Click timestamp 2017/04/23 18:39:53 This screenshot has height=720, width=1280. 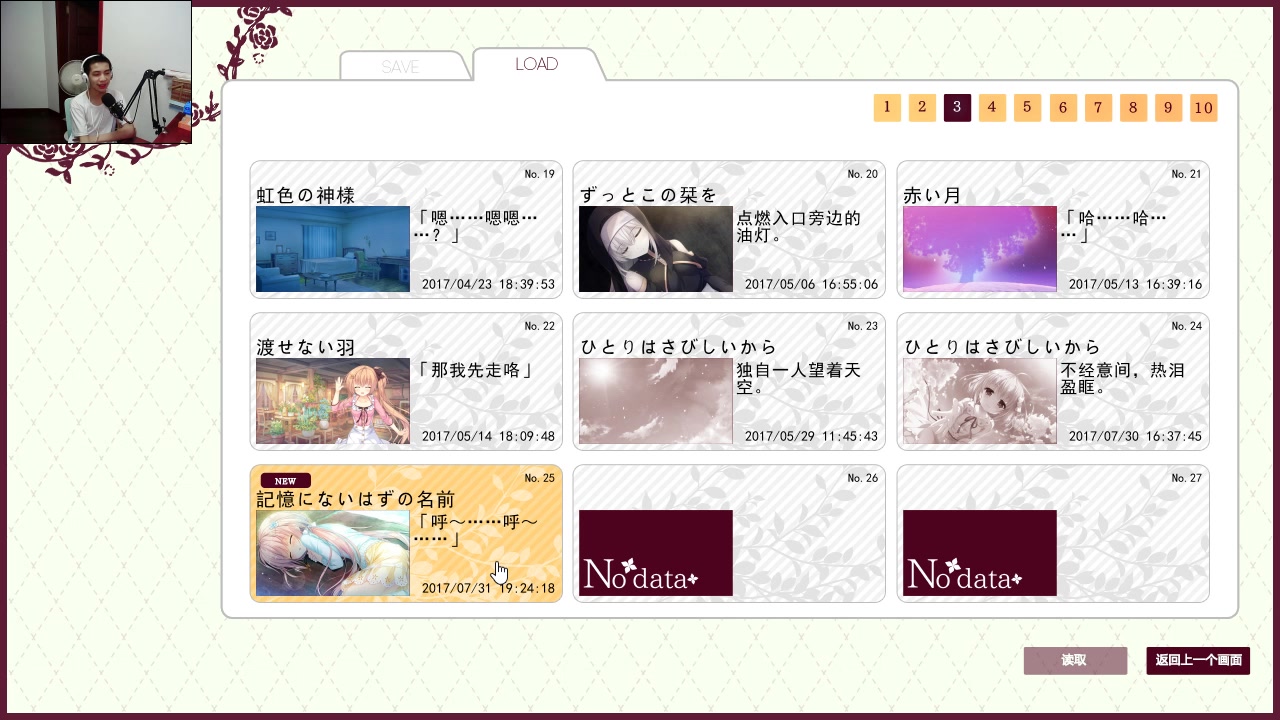(488, 284)
